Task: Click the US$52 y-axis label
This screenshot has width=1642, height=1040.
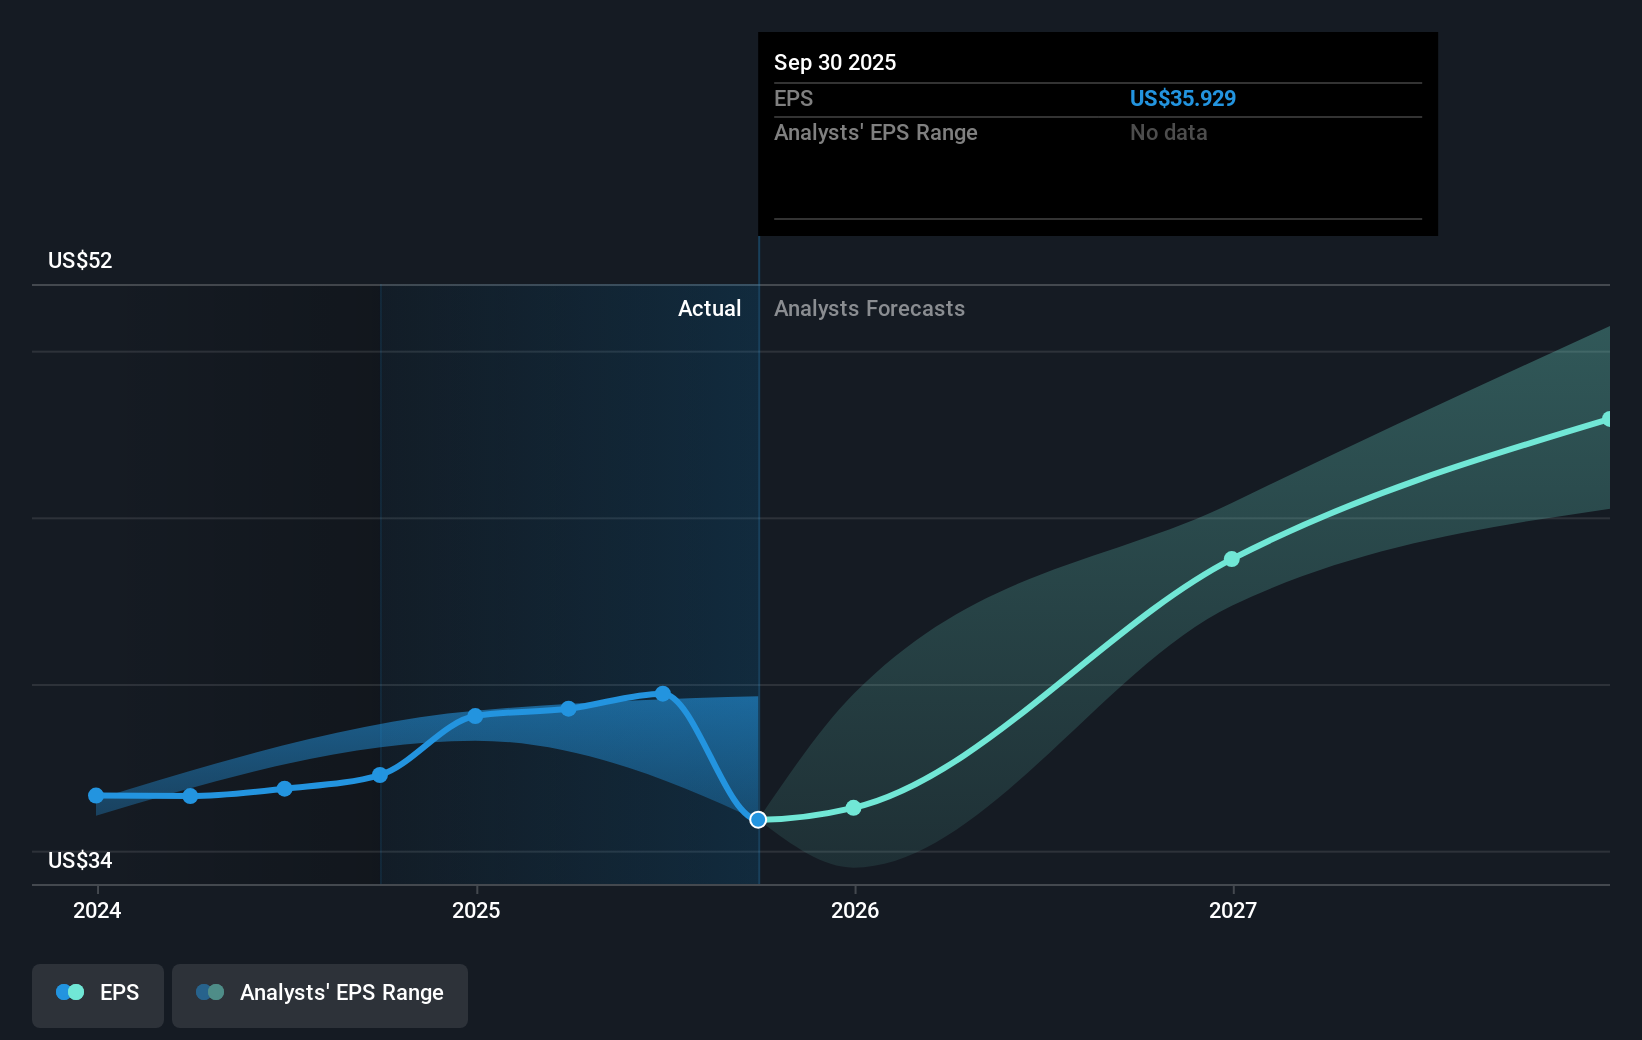Action: pos(80,261)
